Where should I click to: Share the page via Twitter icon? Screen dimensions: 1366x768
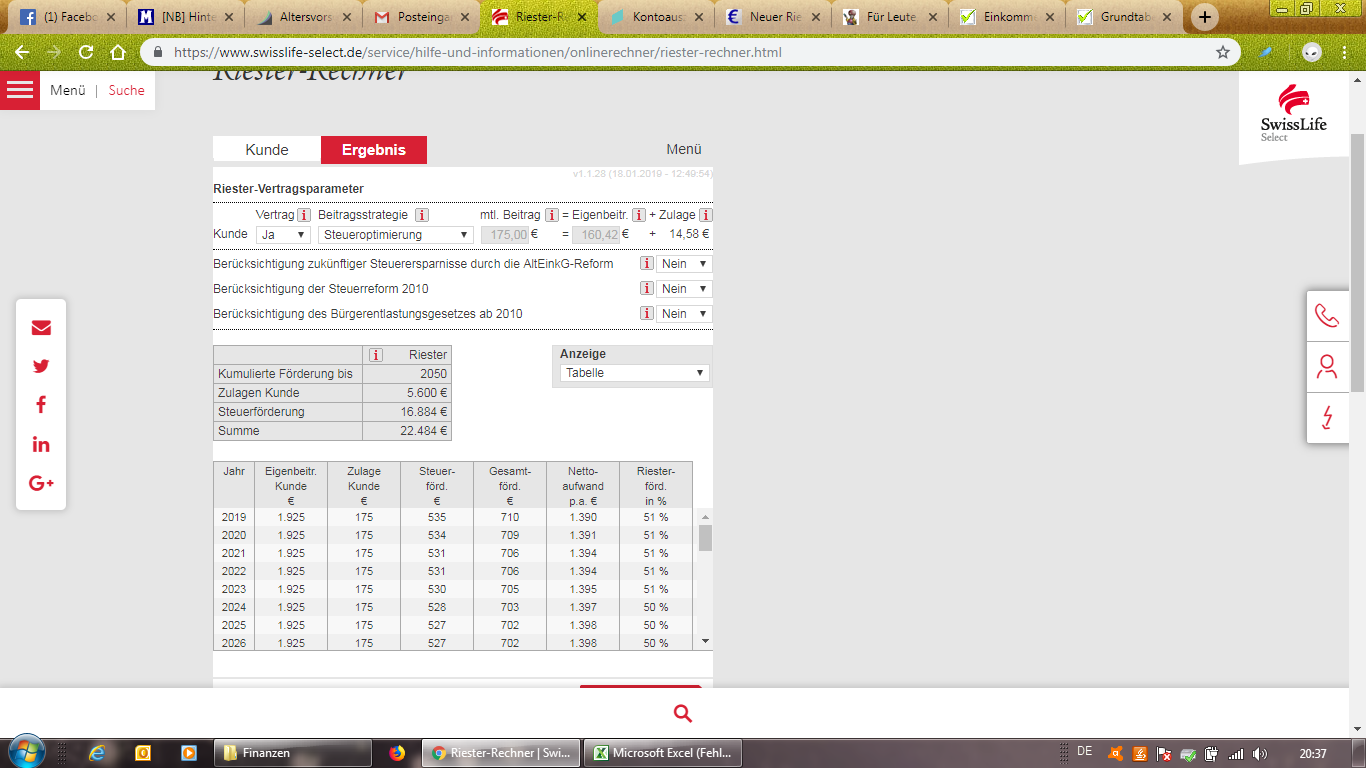coord(41,366)
